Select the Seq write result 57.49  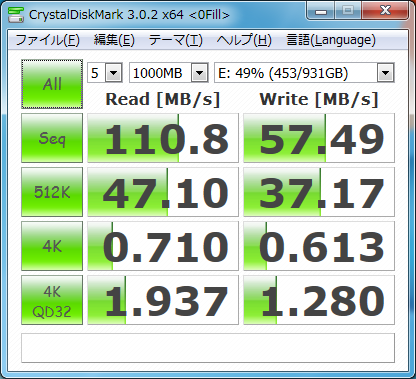pos(319,138)
